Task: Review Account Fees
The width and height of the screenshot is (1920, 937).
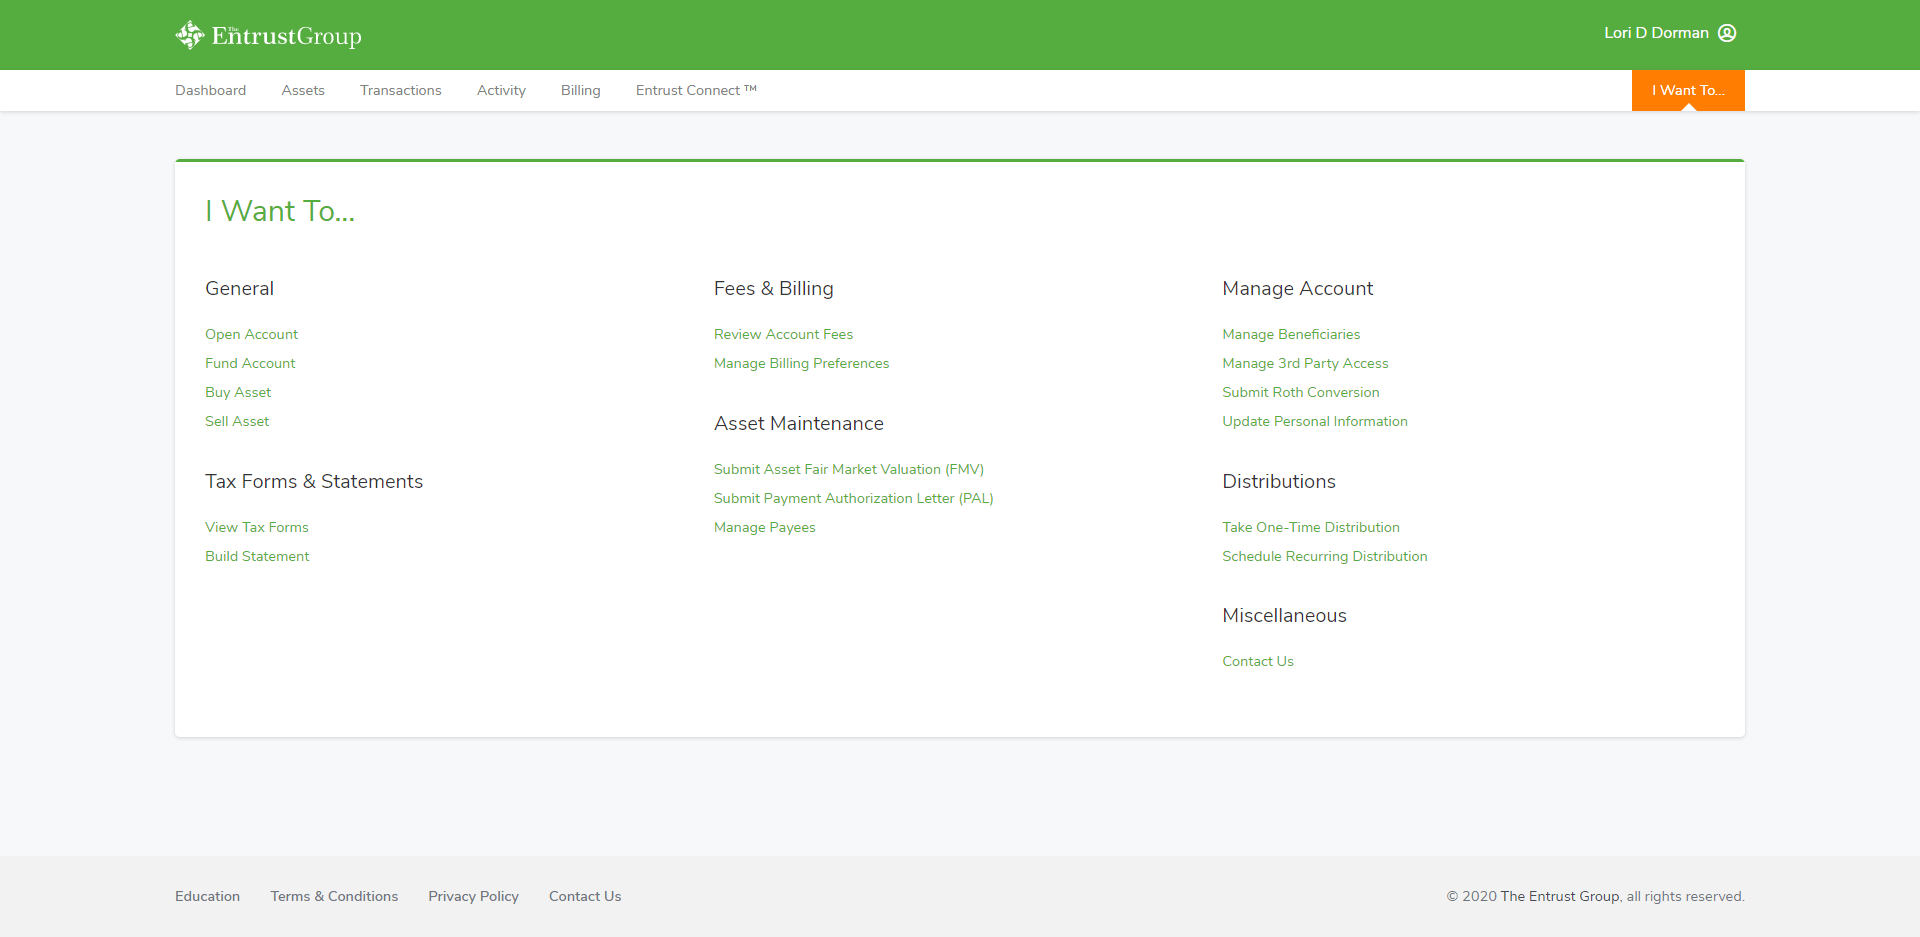Action: [783, 334]
